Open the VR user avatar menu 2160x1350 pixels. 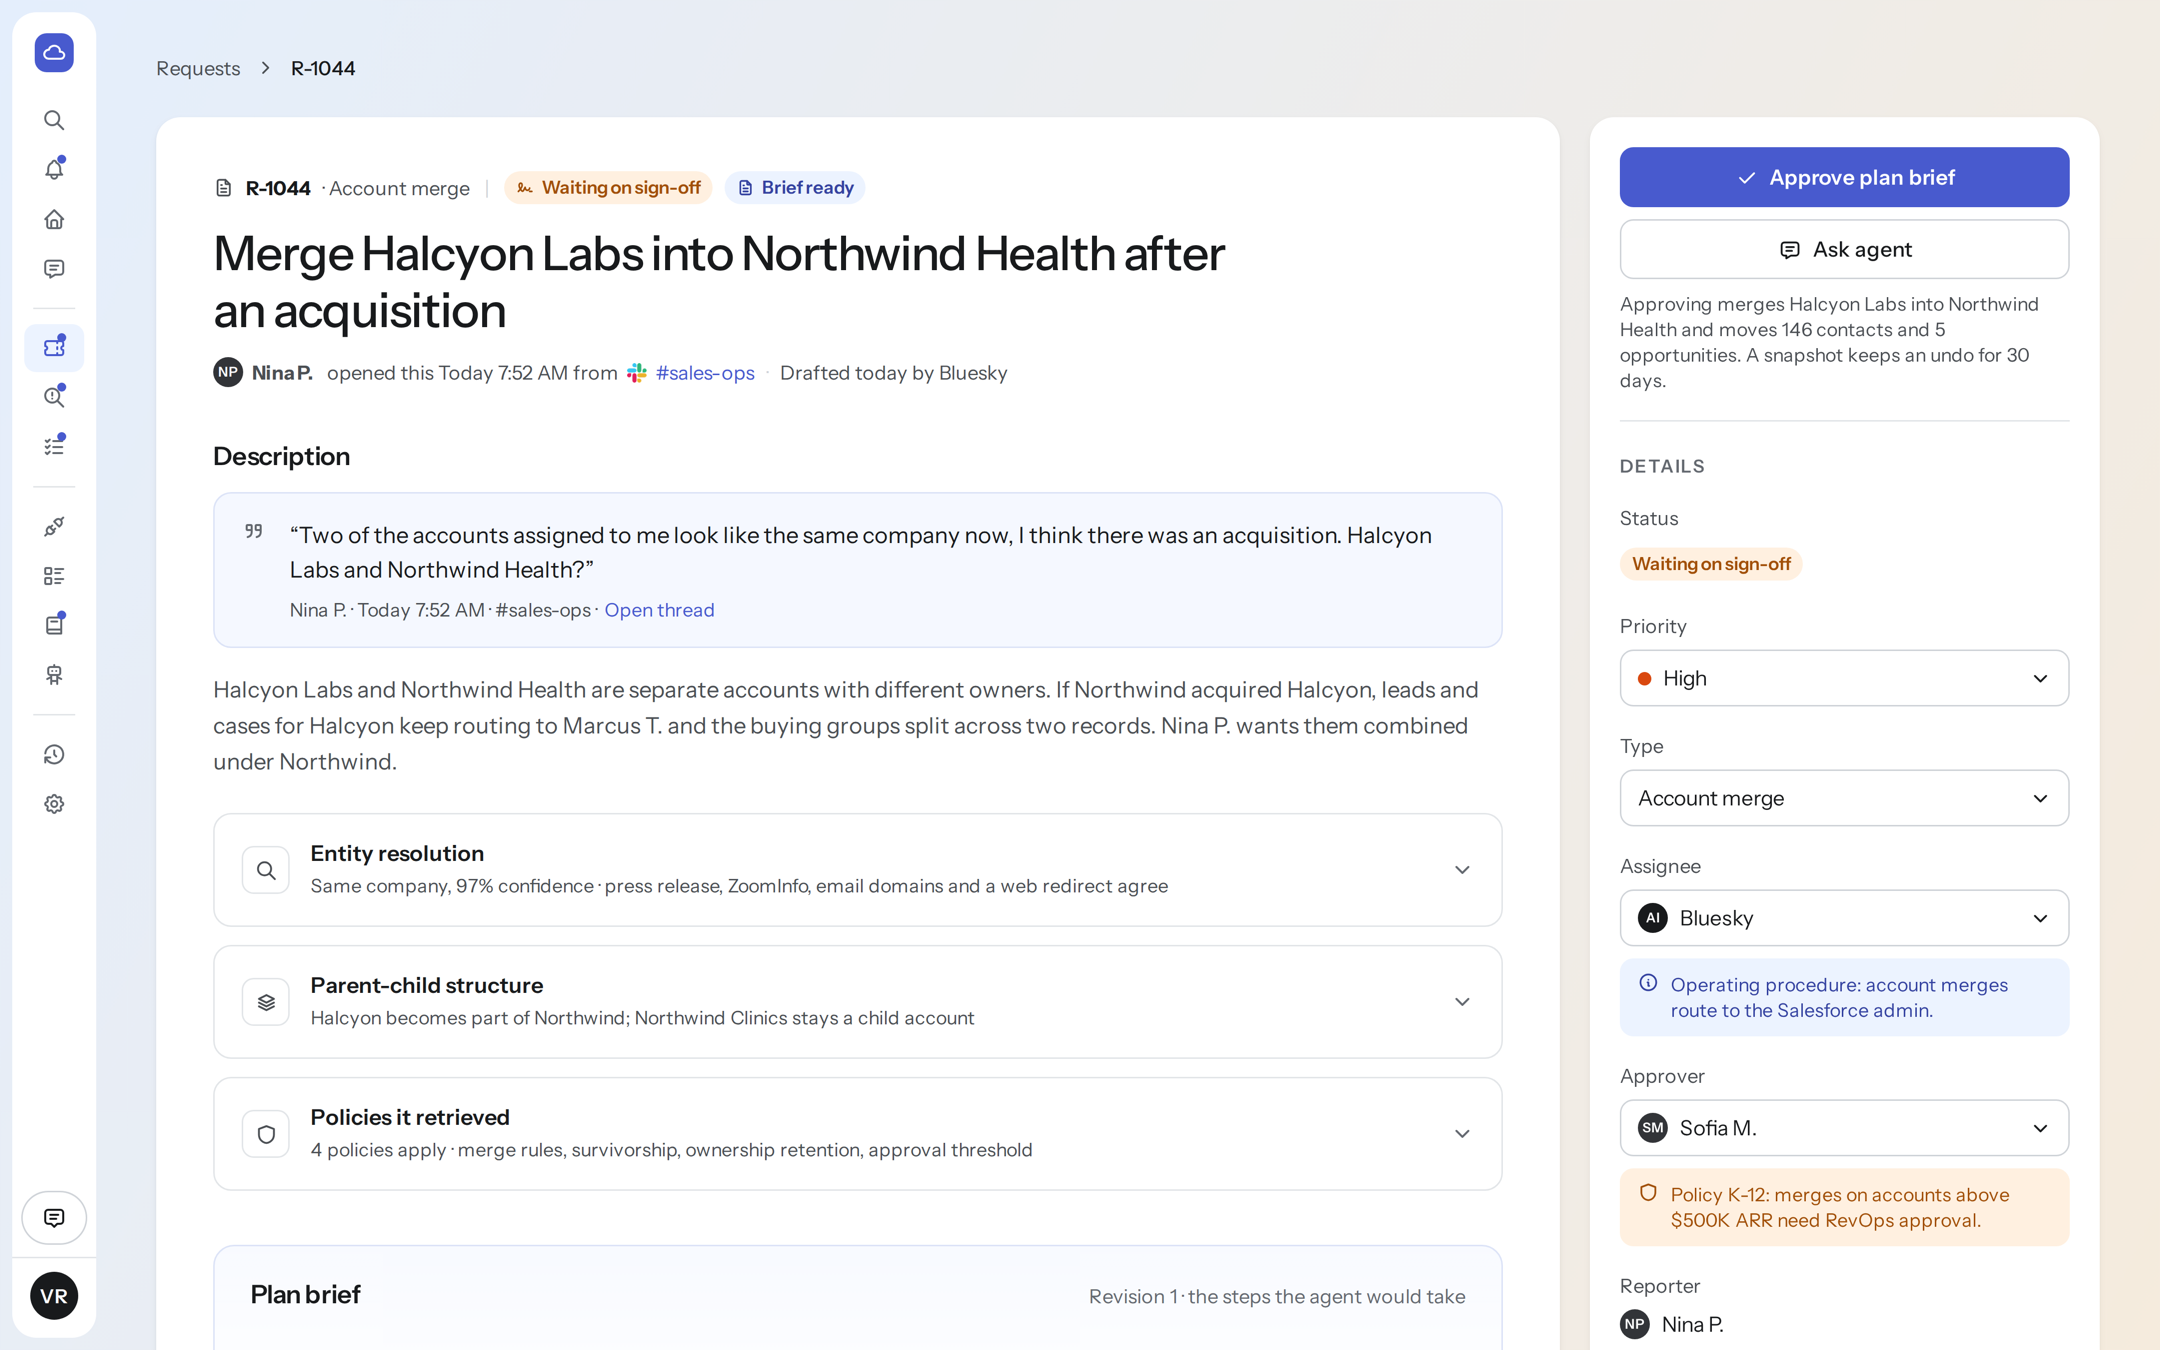(54, 1296)
